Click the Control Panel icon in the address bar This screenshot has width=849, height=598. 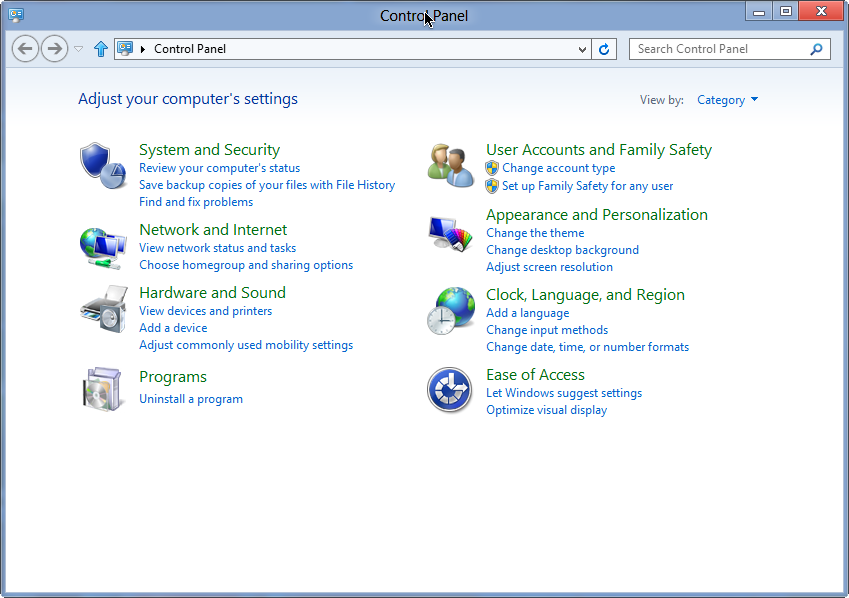point(125,49)
